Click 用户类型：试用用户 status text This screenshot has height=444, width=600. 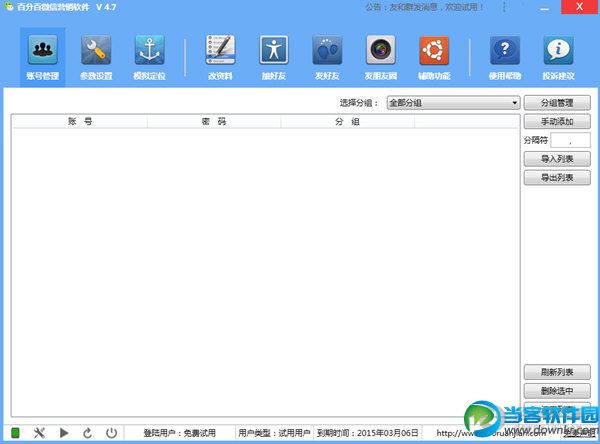point(274,433)
